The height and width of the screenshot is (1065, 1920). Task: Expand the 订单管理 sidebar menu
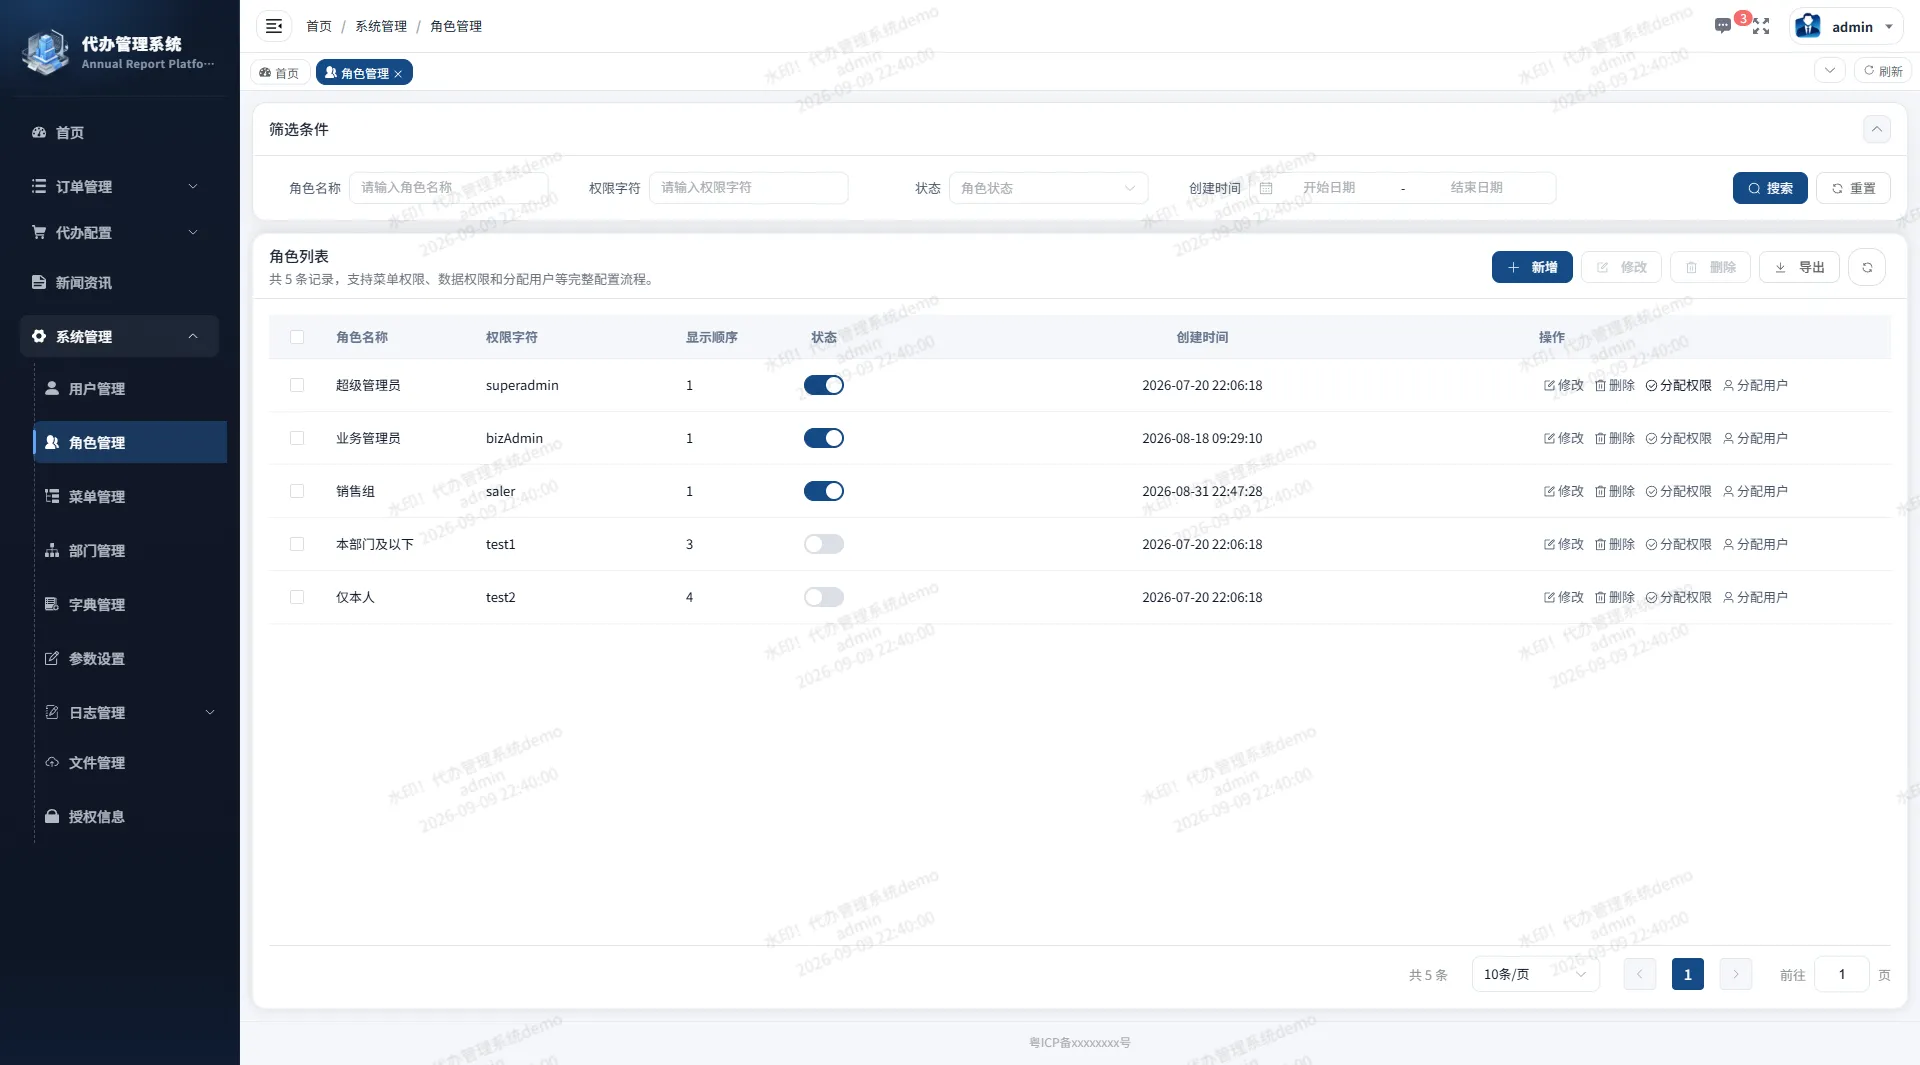pyautogui.click(x=119, y=187)
